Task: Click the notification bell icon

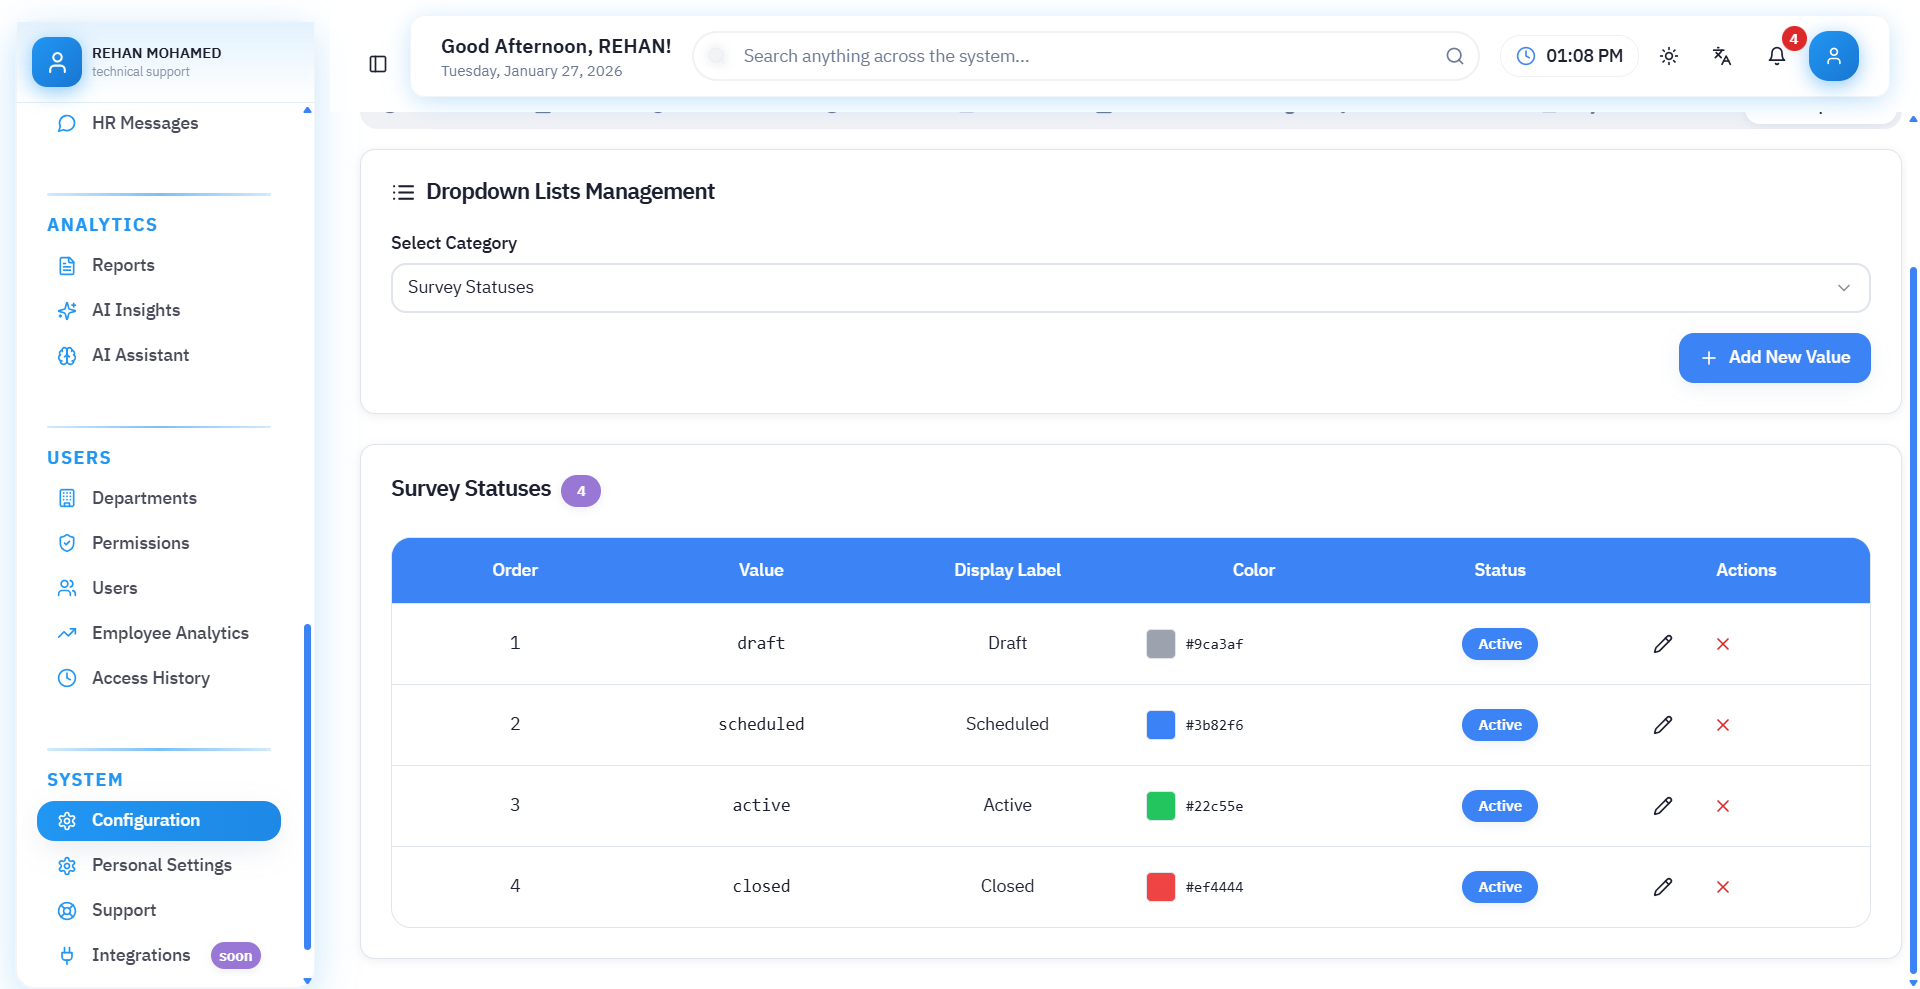Action: (x=1776, y=56)
